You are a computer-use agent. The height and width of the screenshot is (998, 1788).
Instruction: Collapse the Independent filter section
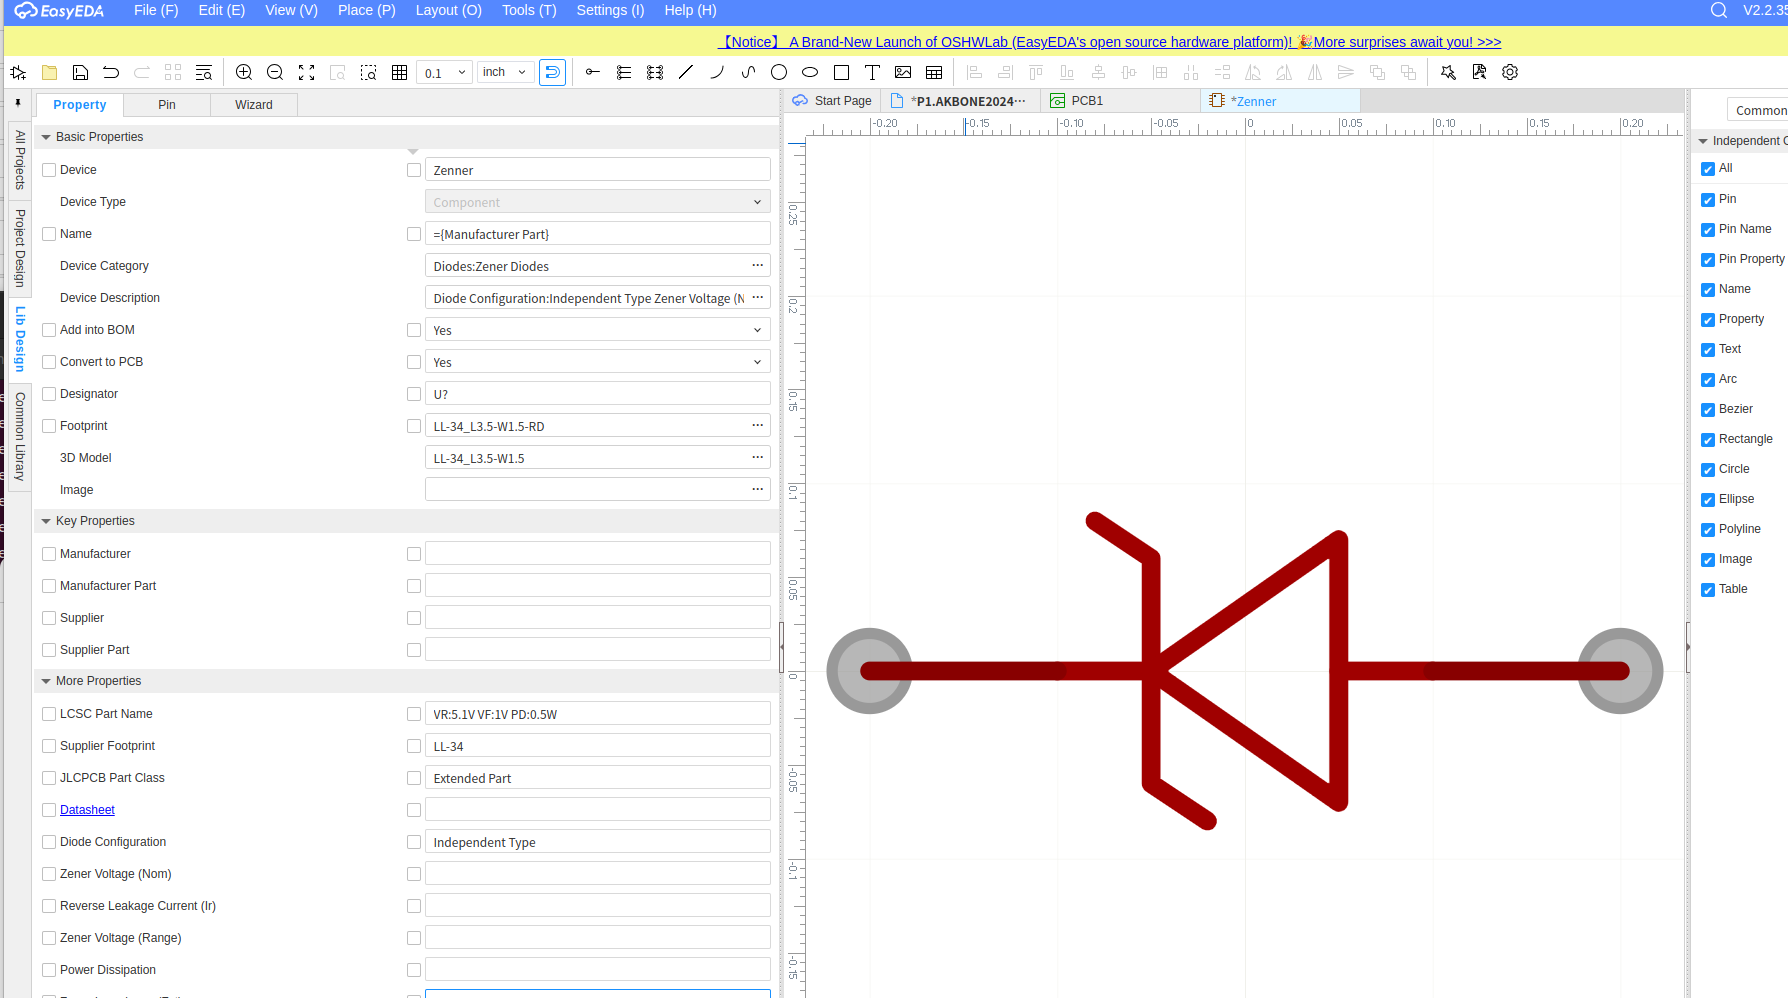[x=1703, y=141]
